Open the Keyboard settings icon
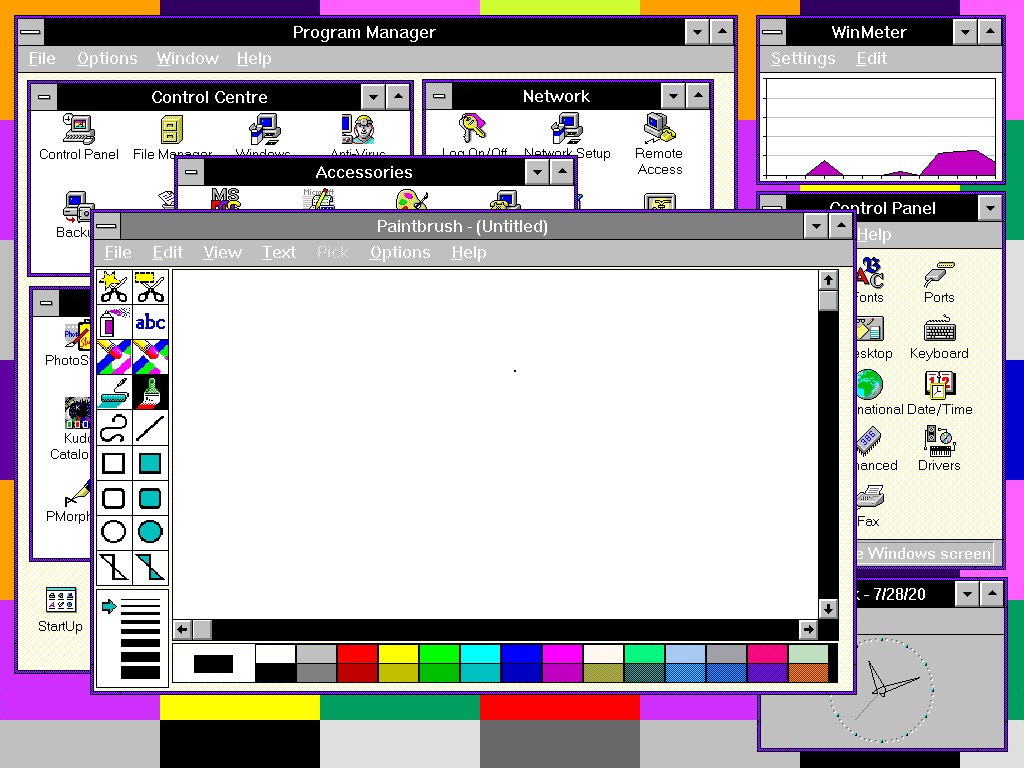Image resolution: width=1024 pixels, height=768 pixels. (x=938, y=330)
